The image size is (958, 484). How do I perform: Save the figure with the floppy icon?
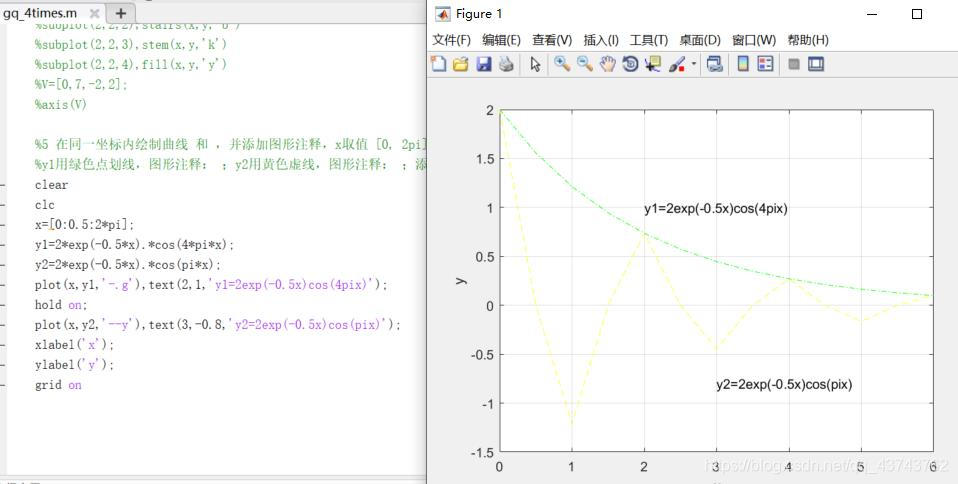[x=484, y=64]
